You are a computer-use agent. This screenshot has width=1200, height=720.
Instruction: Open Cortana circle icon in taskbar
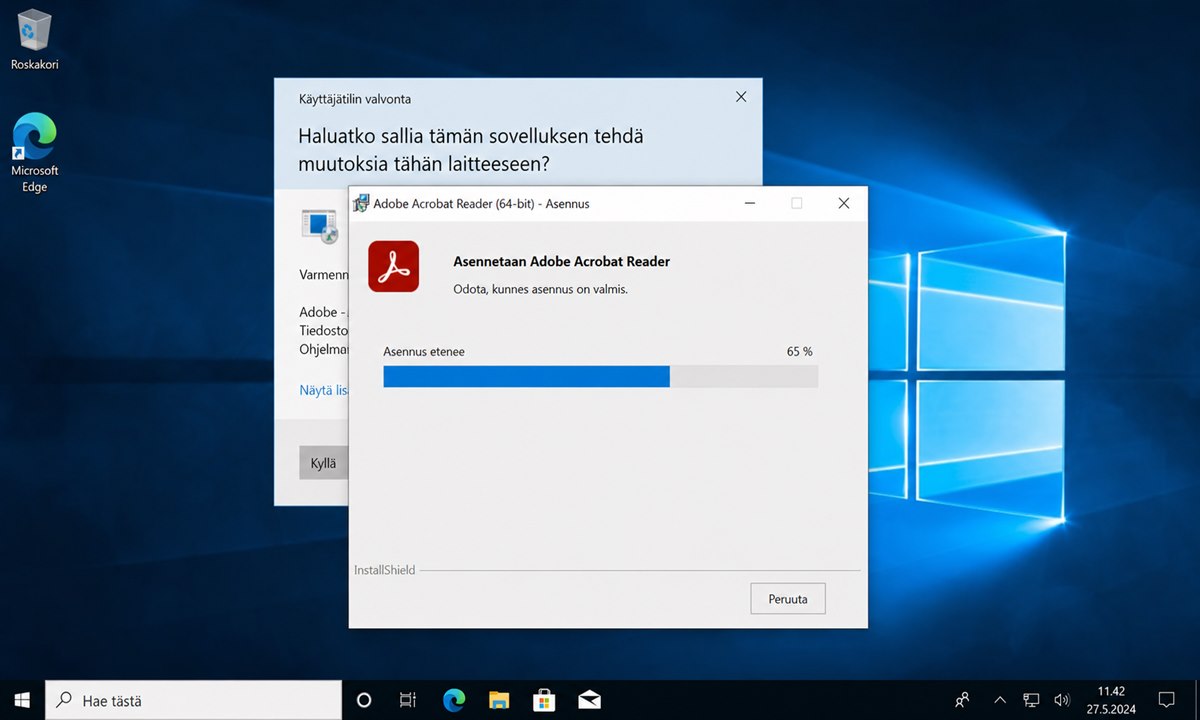(x=364, y=700)
